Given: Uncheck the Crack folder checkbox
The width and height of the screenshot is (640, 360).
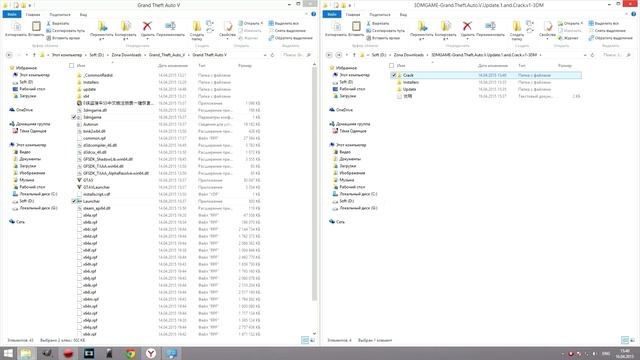Looking at the screenshot, I should tap(394, 75).
